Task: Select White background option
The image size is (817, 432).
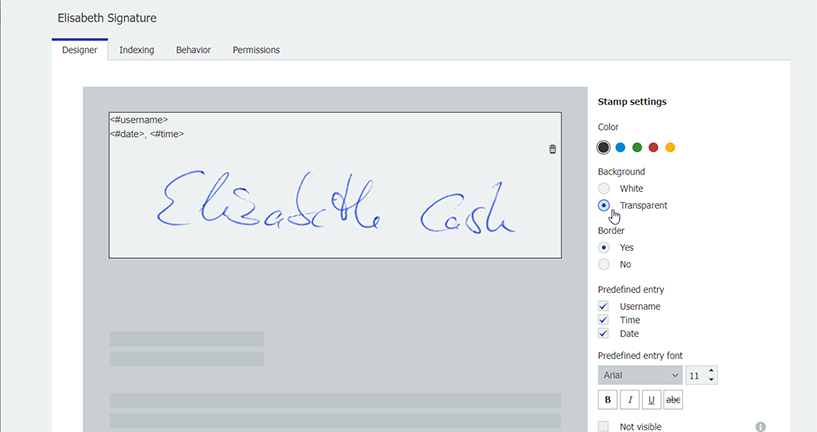Action: tap(603, 188)
